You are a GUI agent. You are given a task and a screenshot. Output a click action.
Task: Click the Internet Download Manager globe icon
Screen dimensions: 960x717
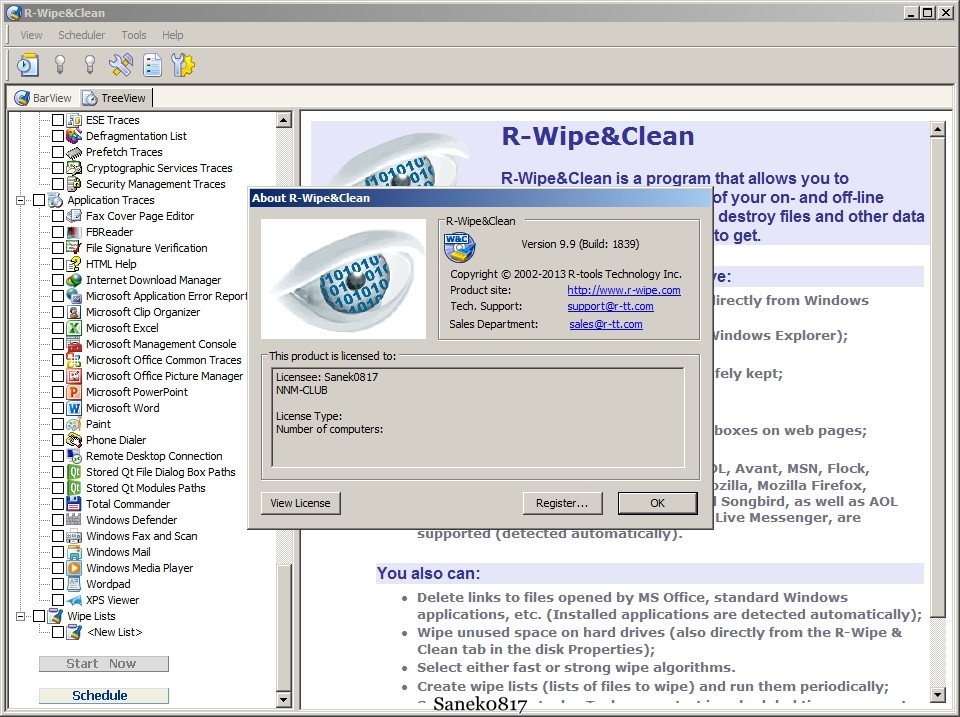tap(74, 280)
